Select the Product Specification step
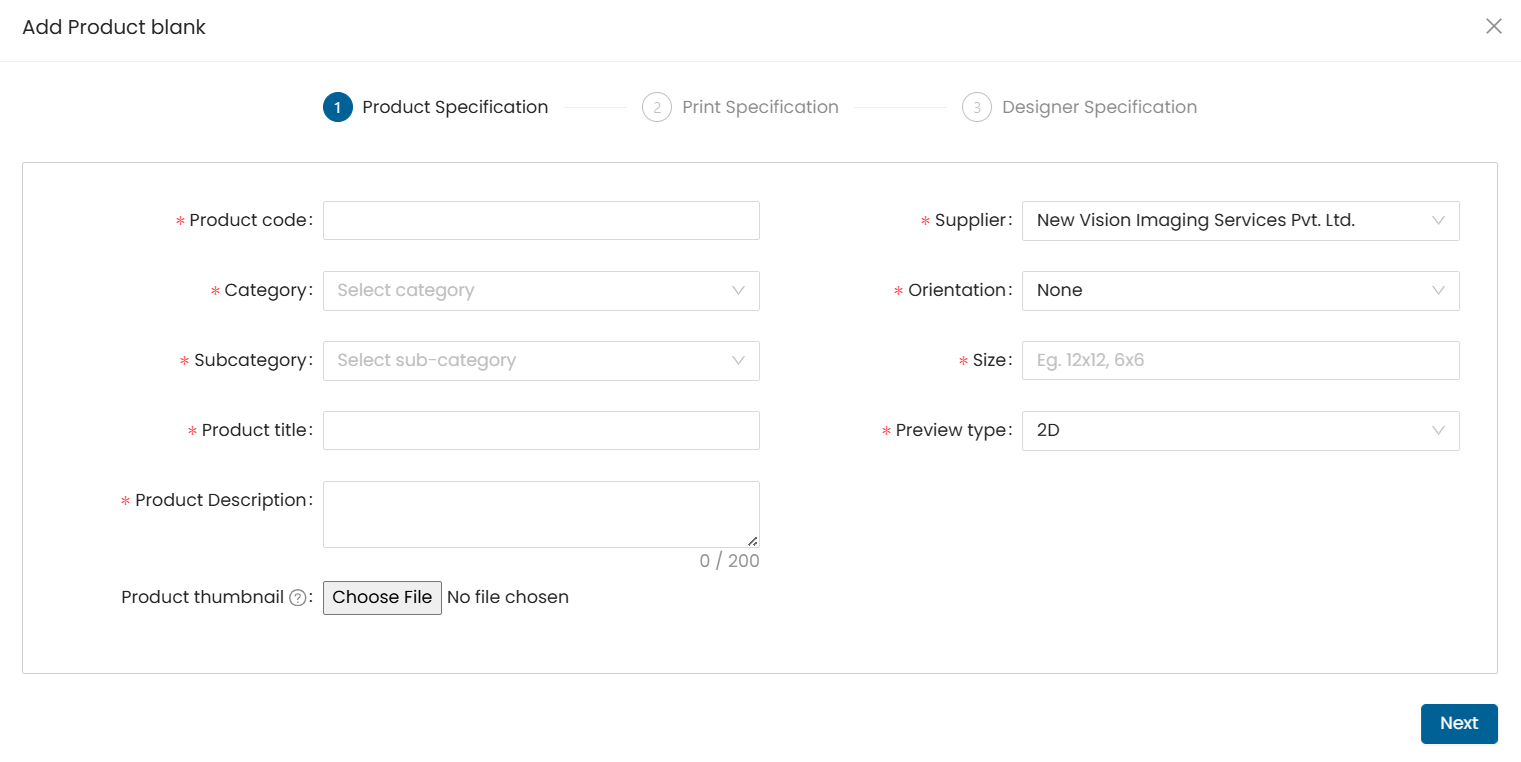1521x762 pixels. pos(455,107)
